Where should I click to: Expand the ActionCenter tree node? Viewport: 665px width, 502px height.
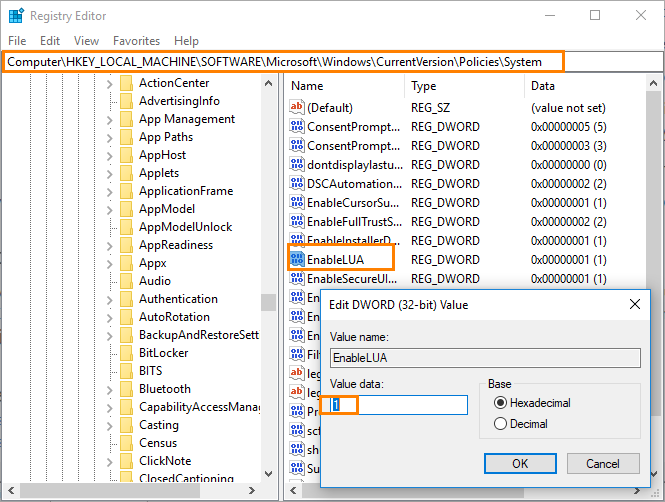tap(110, 83)
